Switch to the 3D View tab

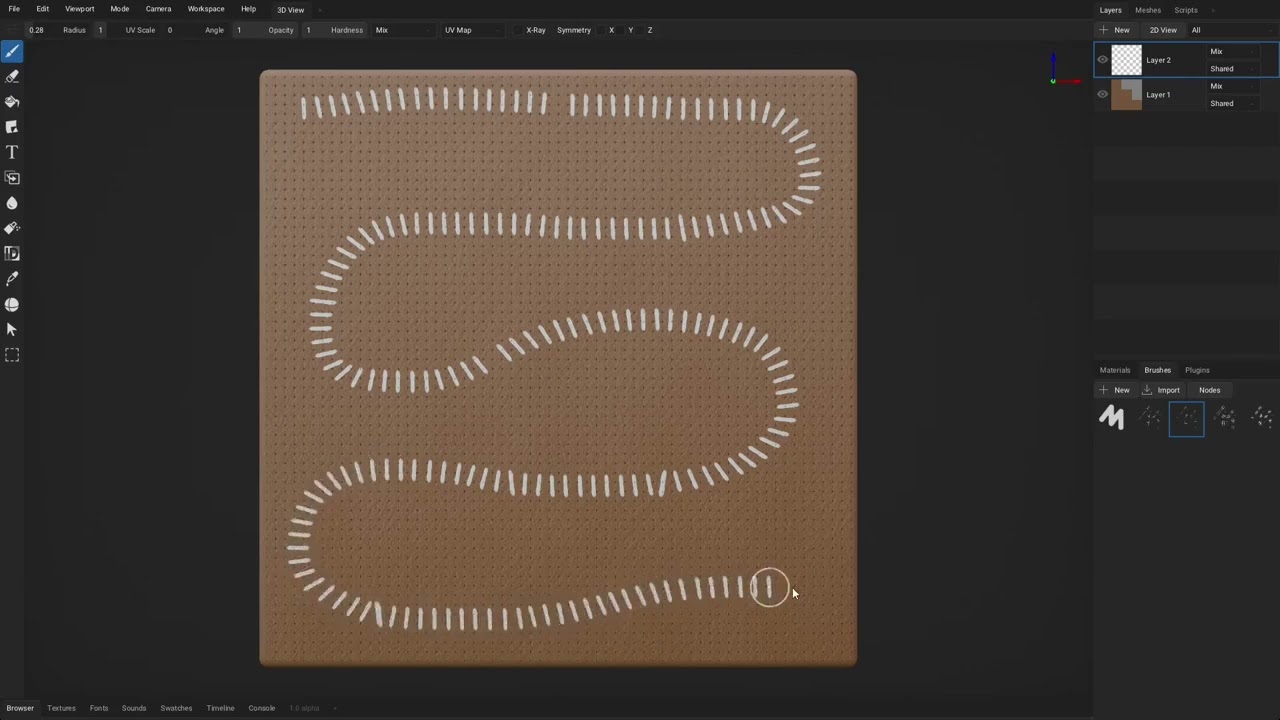click(291, 10)
